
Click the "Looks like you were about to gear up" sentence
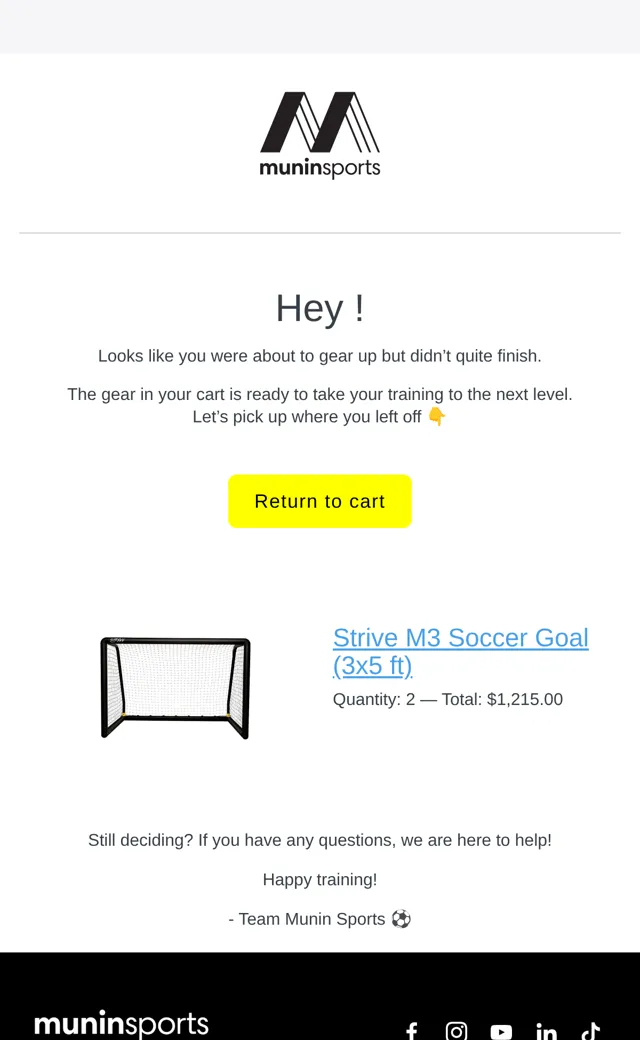[320, 356]
